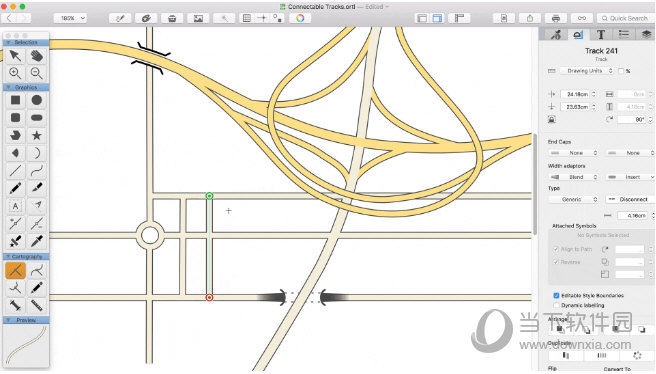Click the grid toolbar icon
The image size is (656, 374).
pos(247,18)
